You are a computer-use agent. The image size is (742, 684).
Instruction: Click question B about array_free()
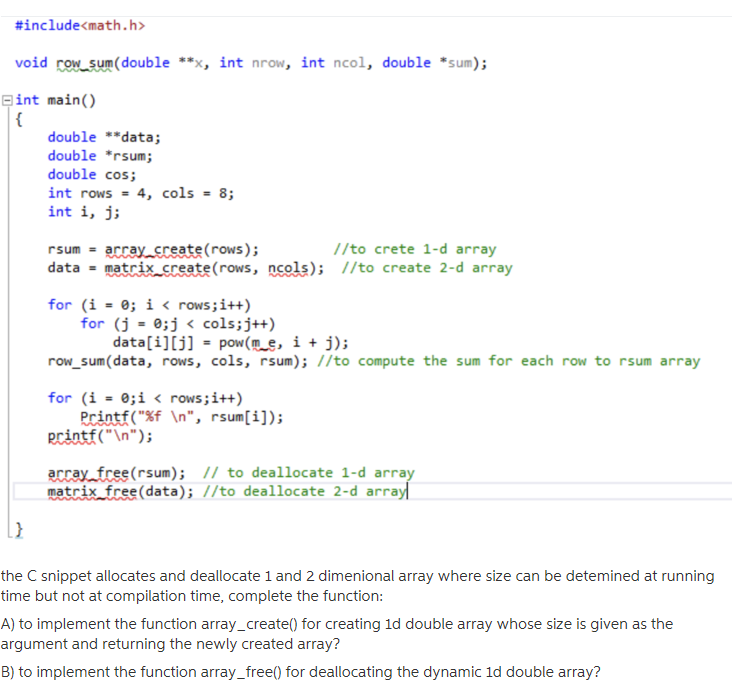[x=300, y=672]
